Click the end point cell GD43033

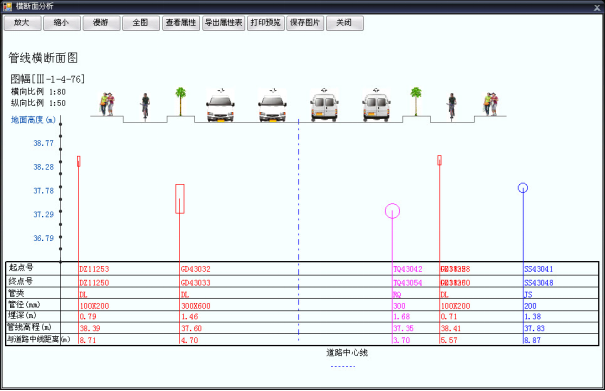[x=196, y=283]
